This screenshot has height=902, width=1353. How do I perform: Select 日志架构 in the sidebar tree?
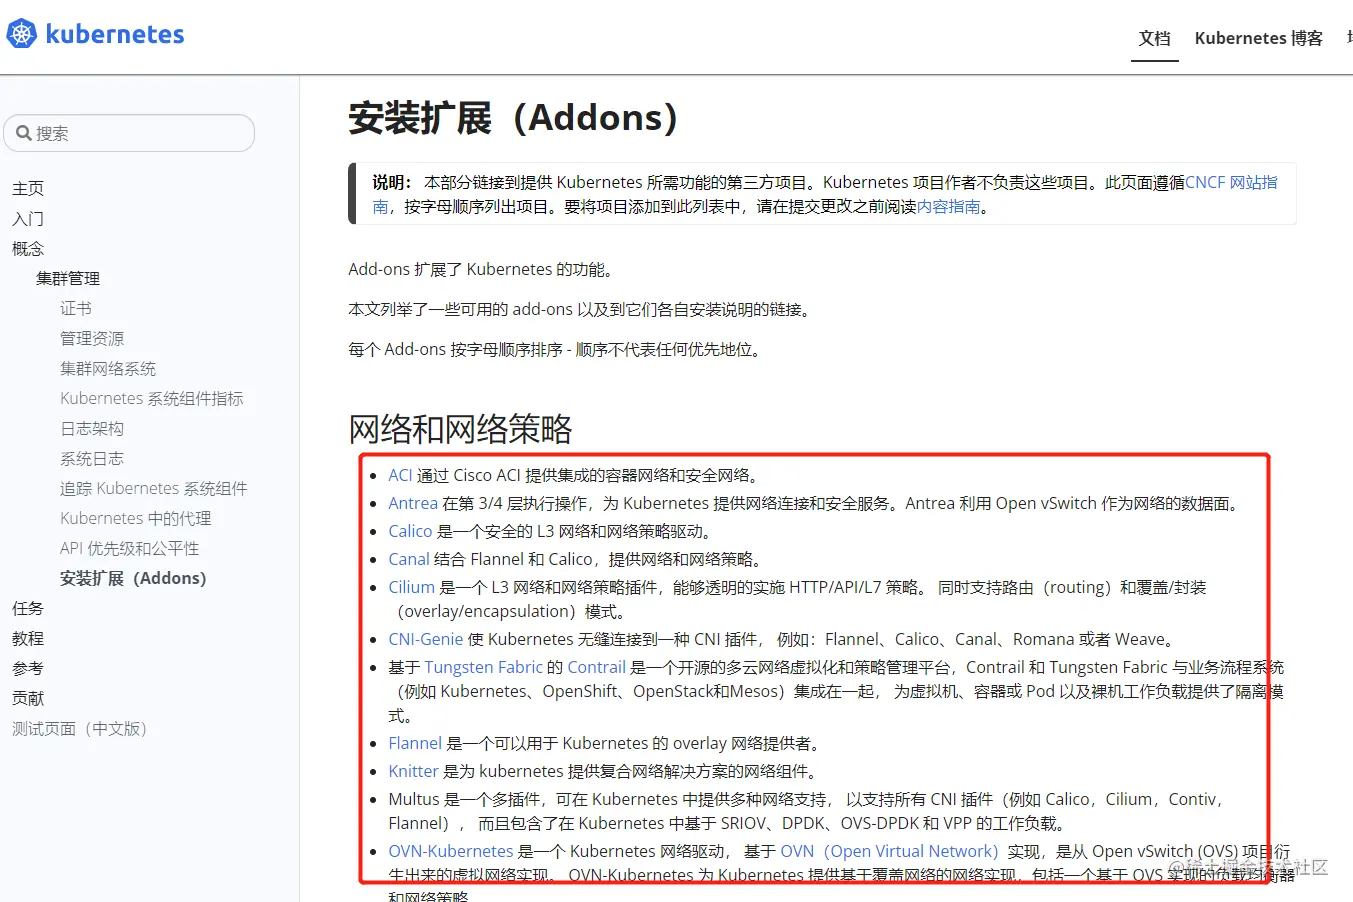click(91, 428)
